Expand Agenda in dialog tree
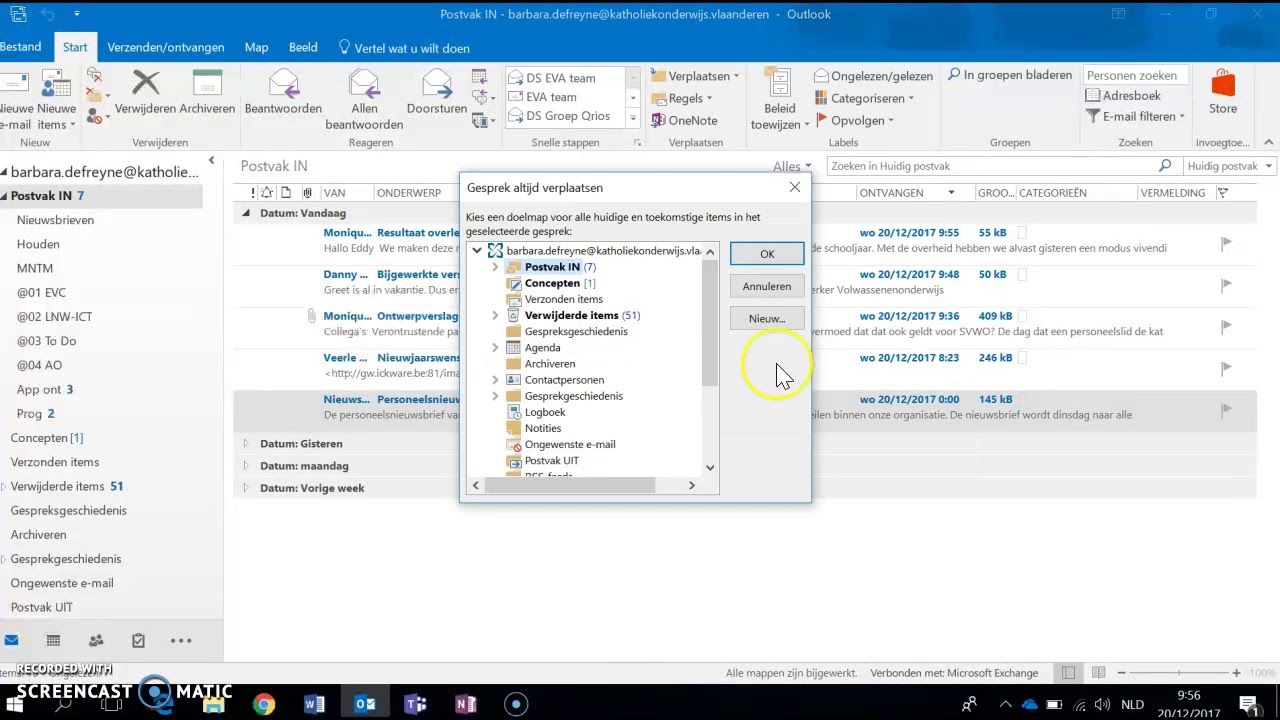 click(x=495, y=348)
